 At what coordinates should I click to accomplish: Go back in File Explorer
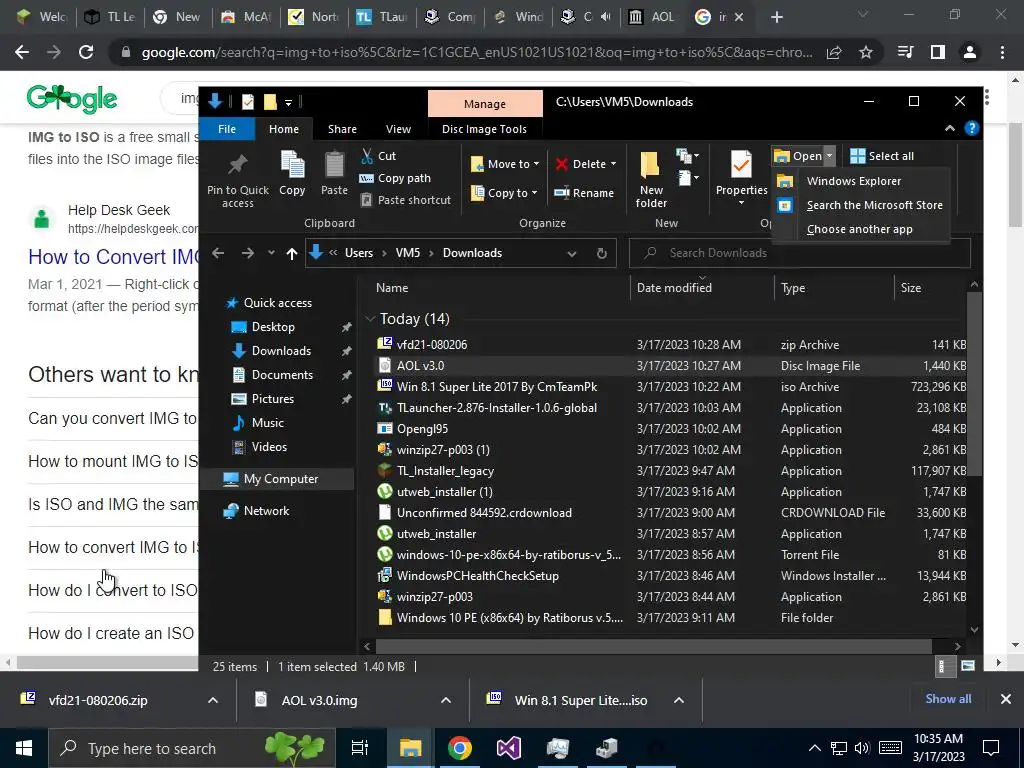(x=218, y=253)
